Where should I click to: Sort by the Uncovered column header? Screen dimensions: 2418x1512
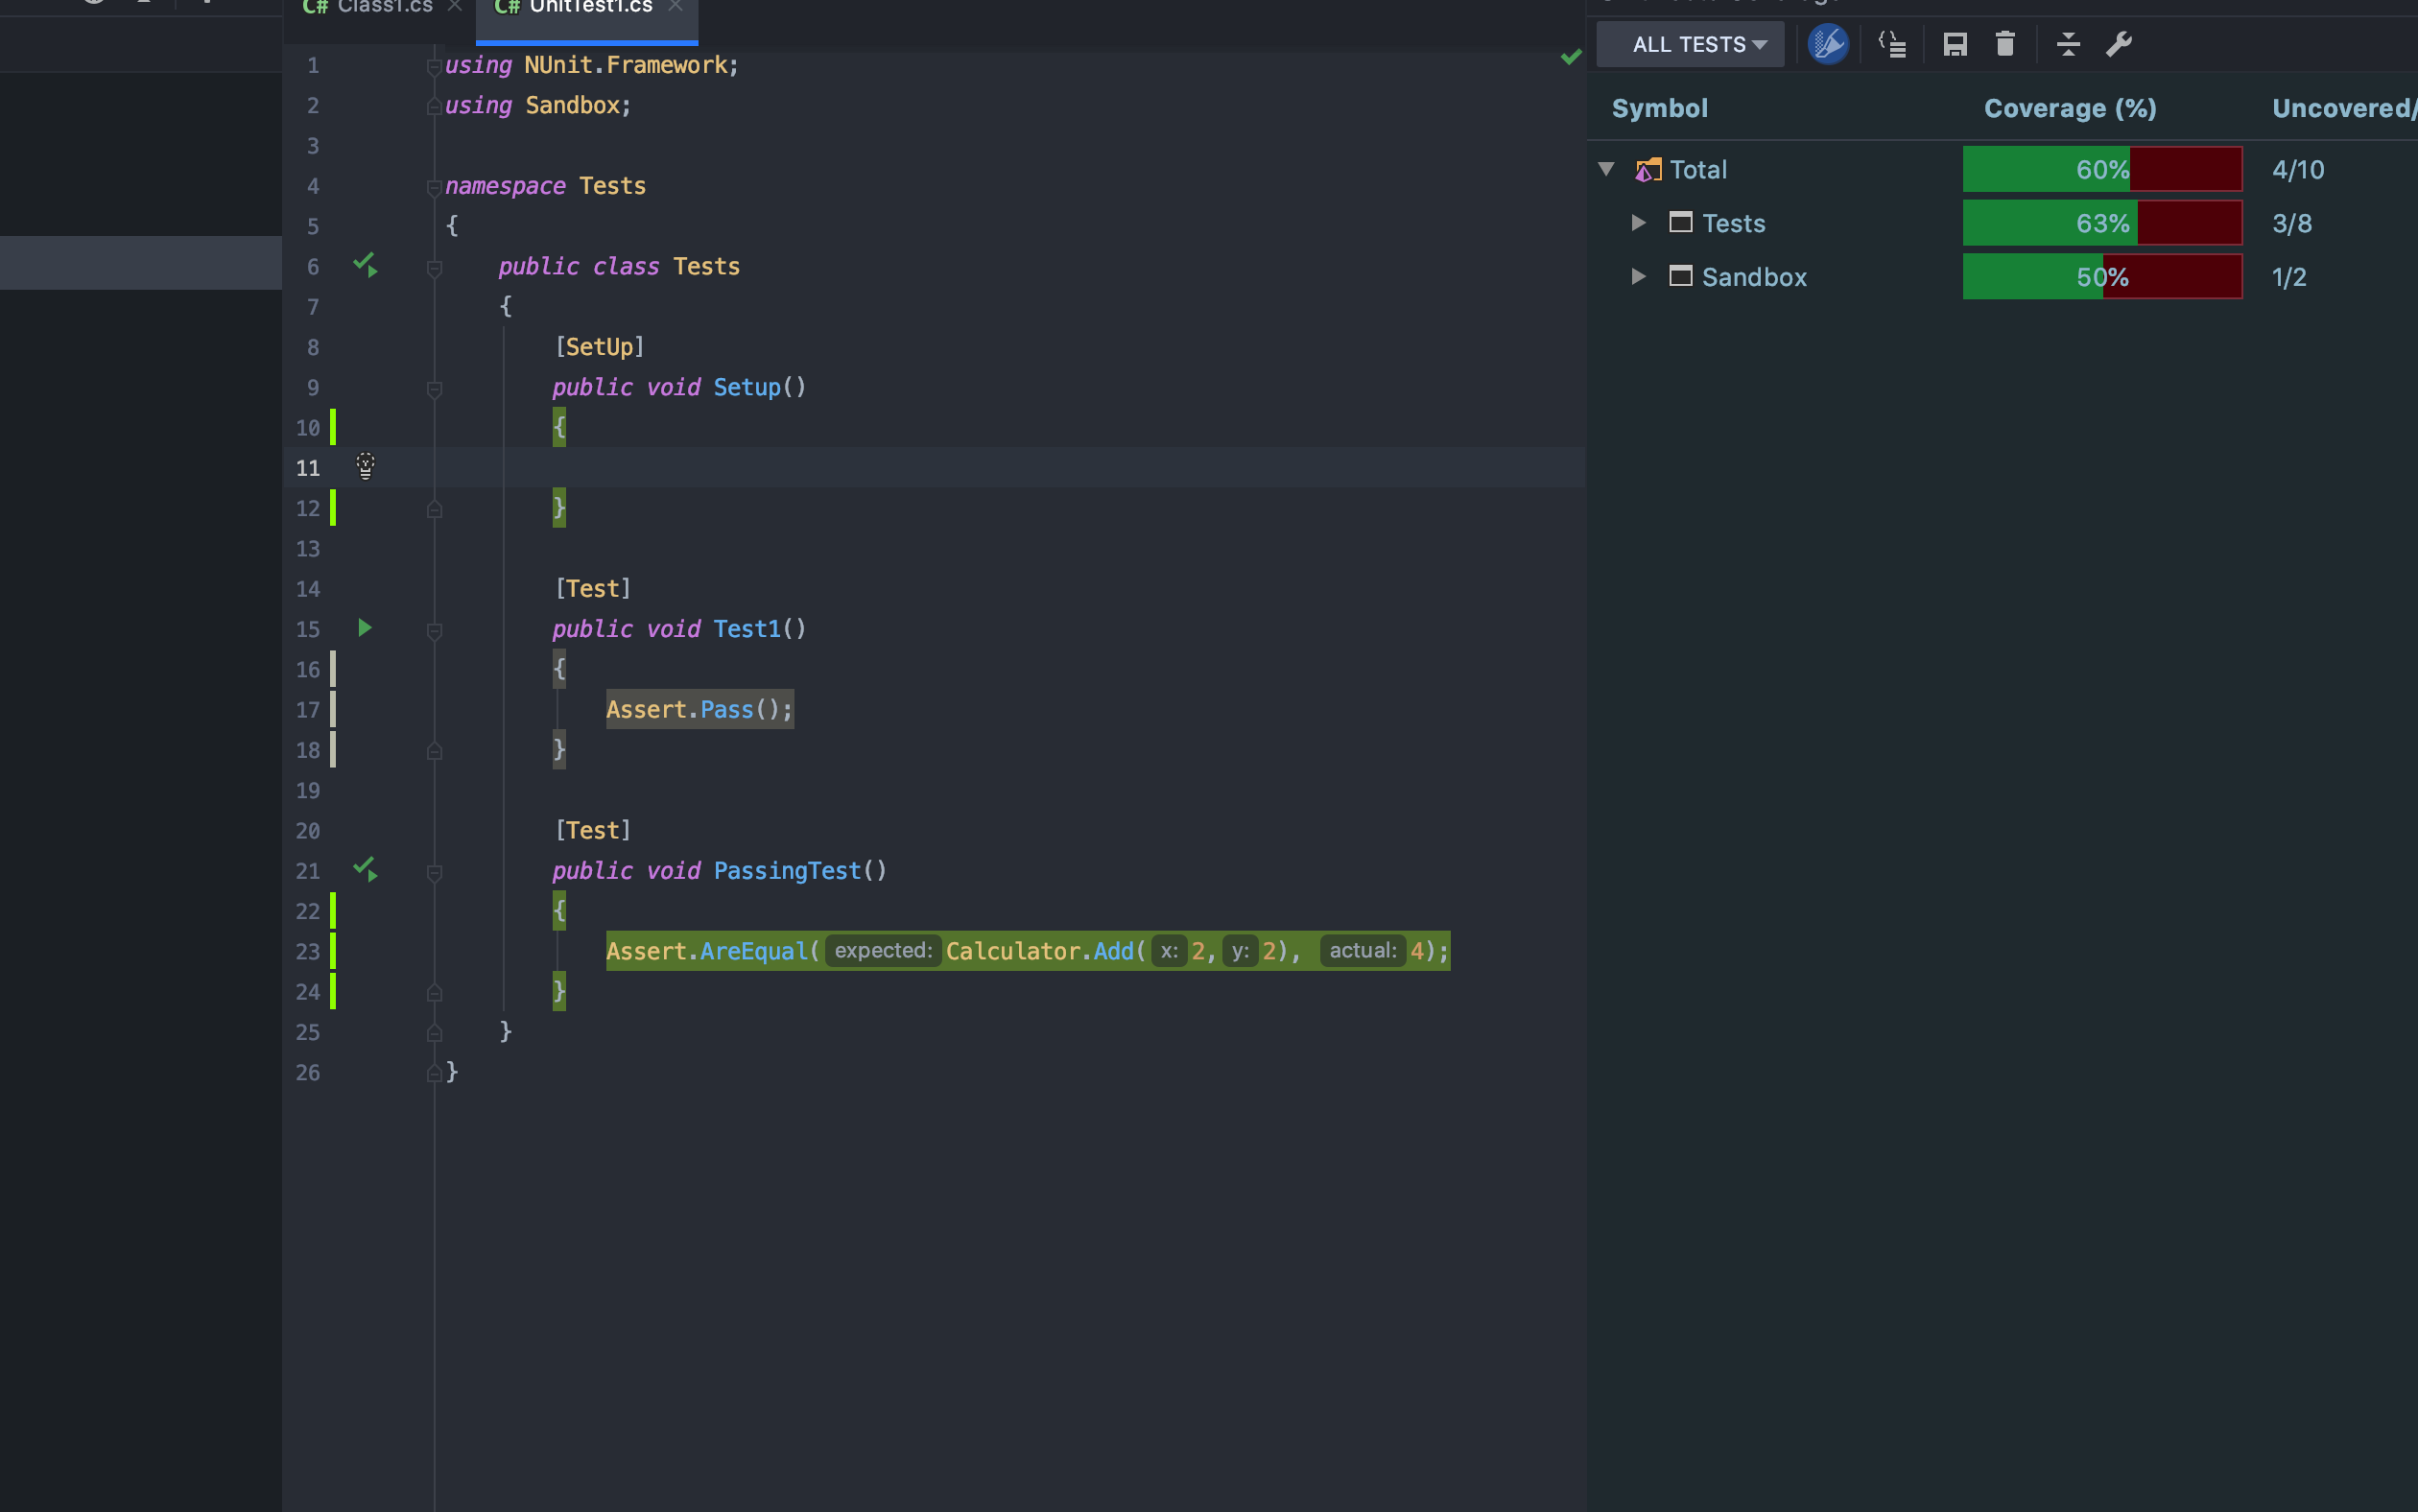pos(2344,108)
